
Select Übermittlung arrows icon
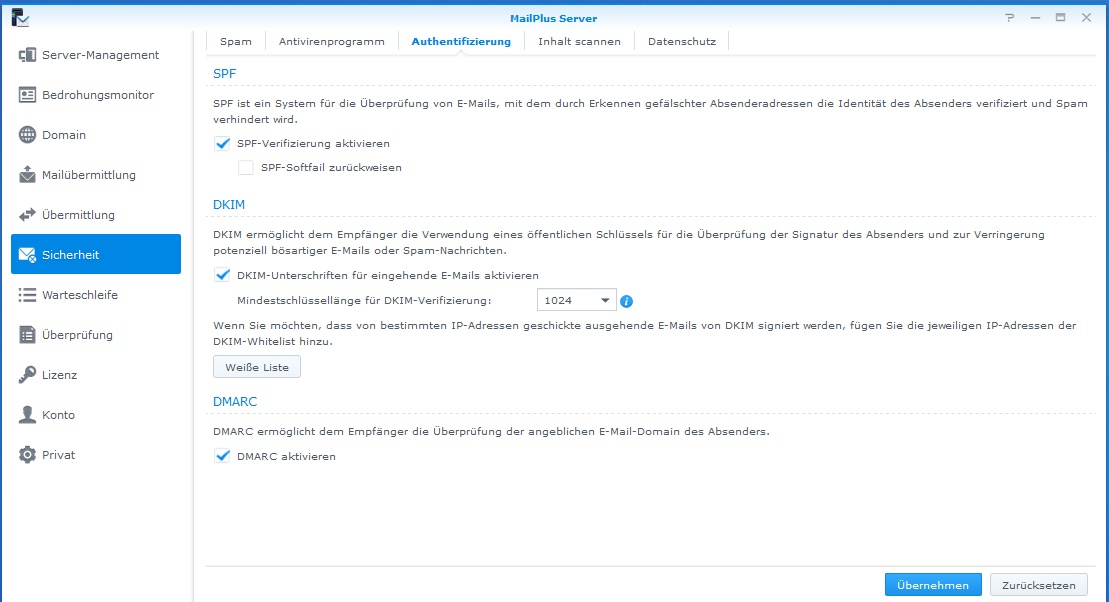[27, 215]
